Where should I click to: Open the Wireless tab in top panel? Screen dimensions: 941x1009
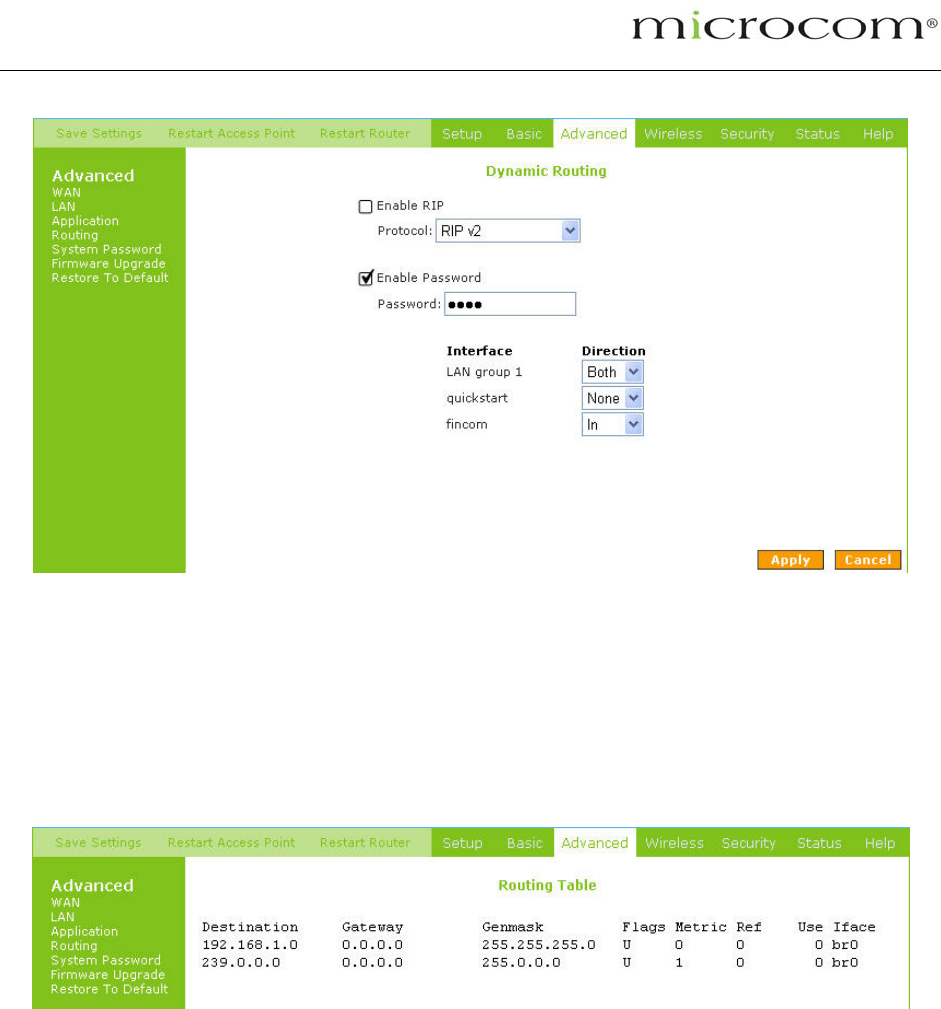pos(673,134)
